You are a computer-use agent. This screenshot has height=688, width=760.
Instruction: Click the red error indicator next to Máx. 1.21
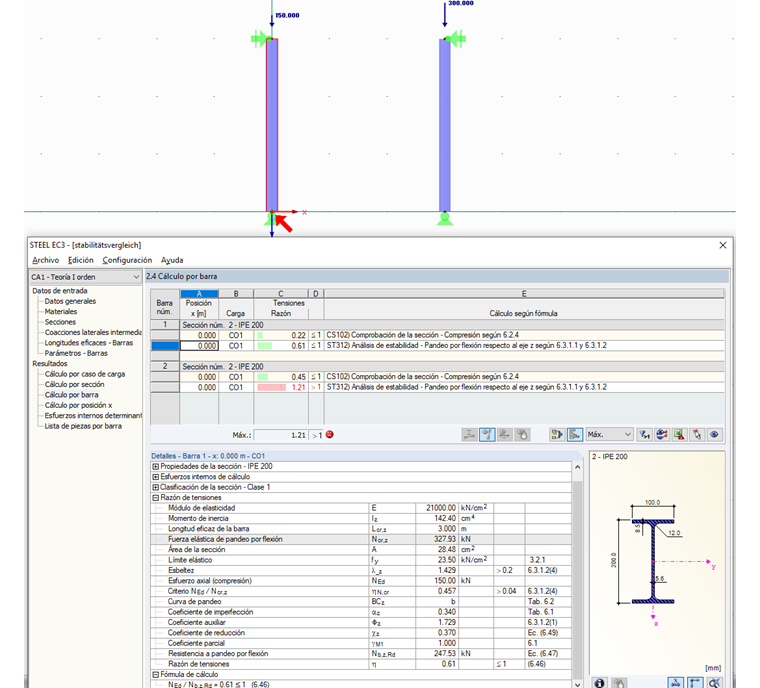[x=330, y=434]
